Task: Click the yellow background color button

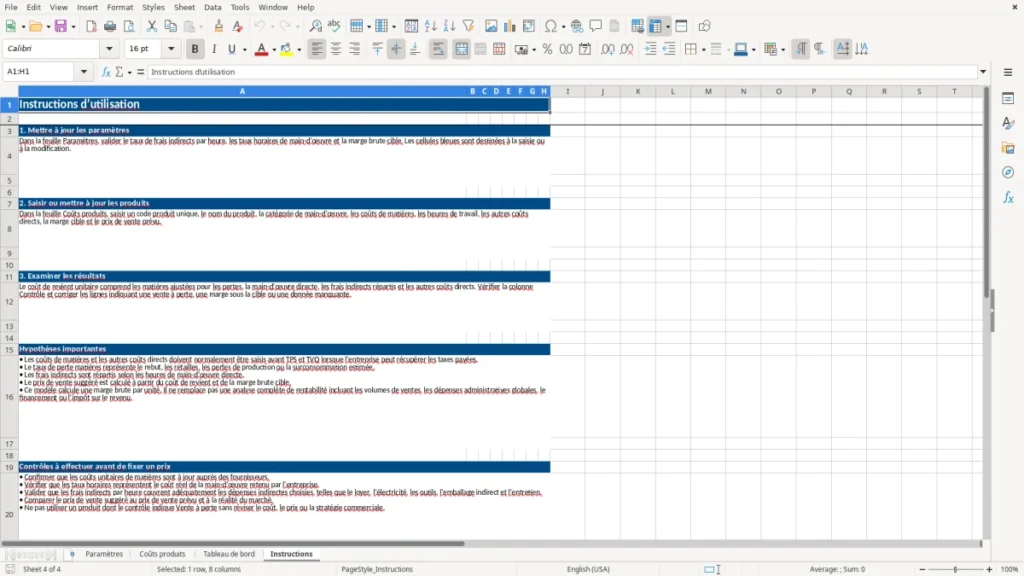Action: 286,49
